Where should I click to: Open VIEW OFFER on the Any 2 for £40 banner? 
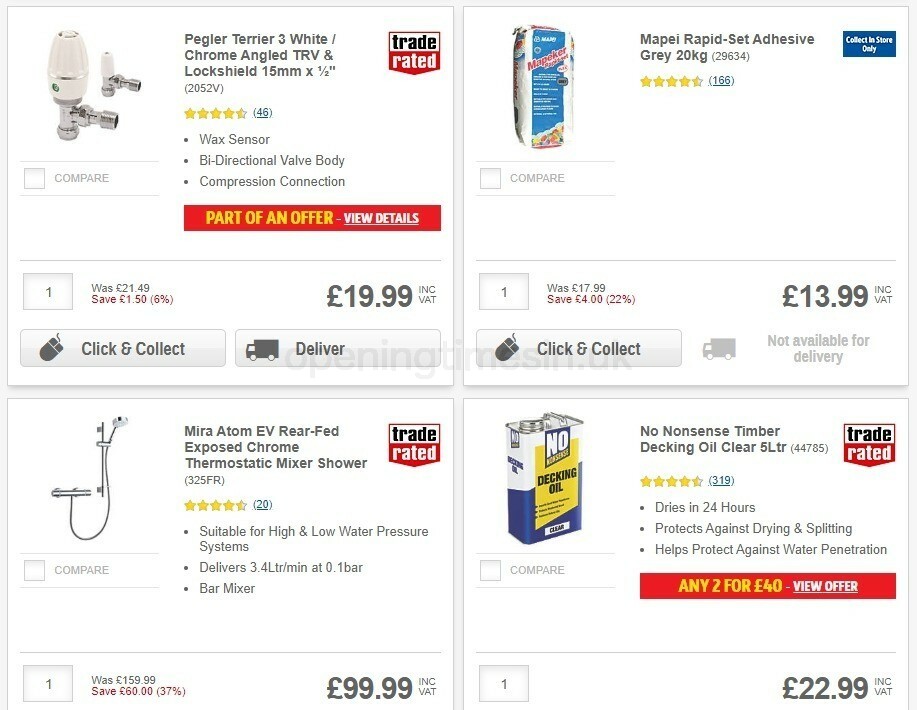point(824,586)
